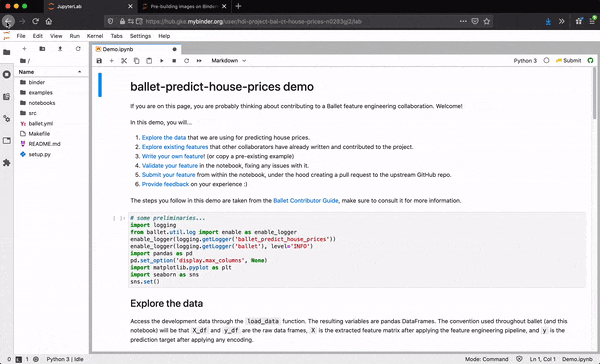Copy the selected cell

[x=137, y=60]
